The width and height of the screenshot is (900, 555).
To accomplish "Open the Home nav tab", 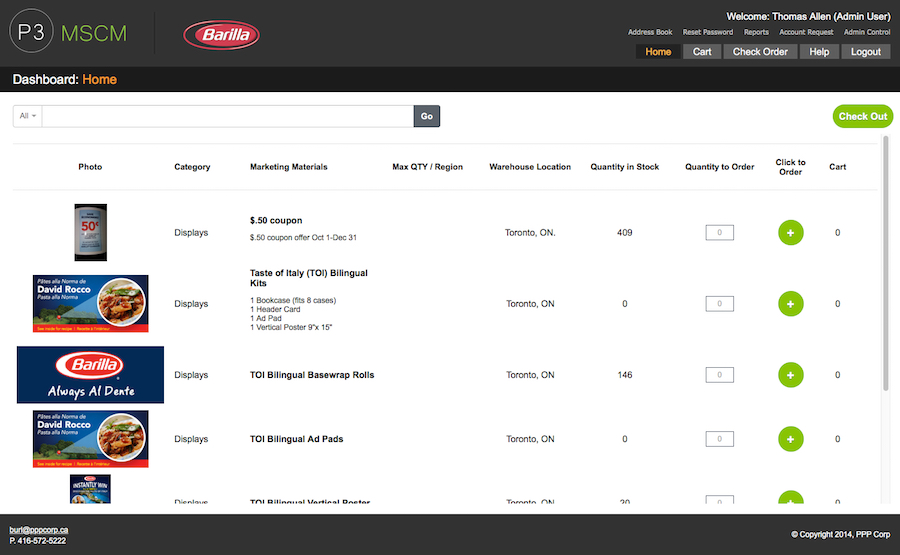I will click(658, 52).
